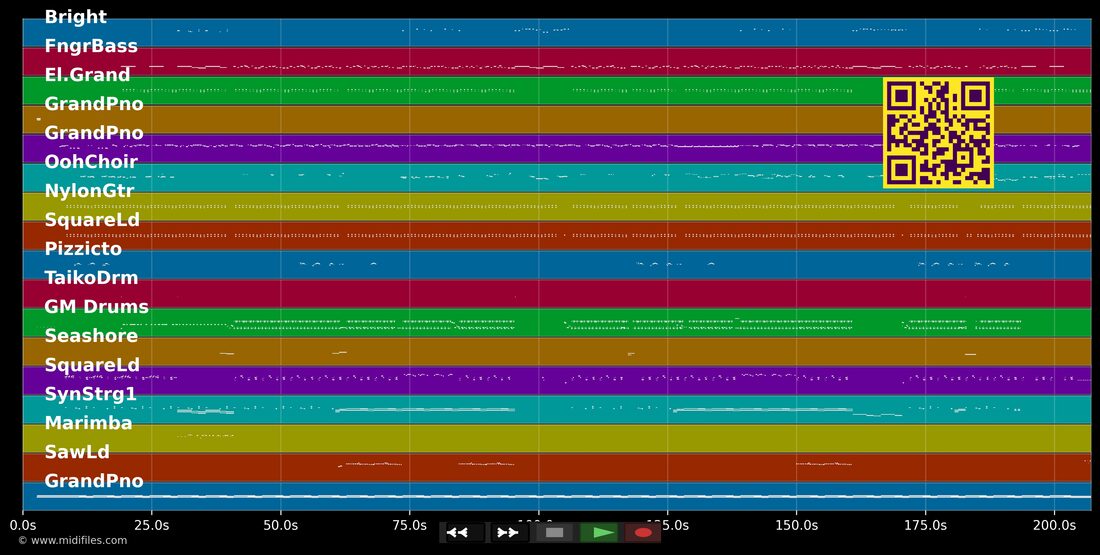Image resolution: width=1100 pixels, height=555 pixels.
Task: Click the 150.0s time axis label
Action: 796,525
